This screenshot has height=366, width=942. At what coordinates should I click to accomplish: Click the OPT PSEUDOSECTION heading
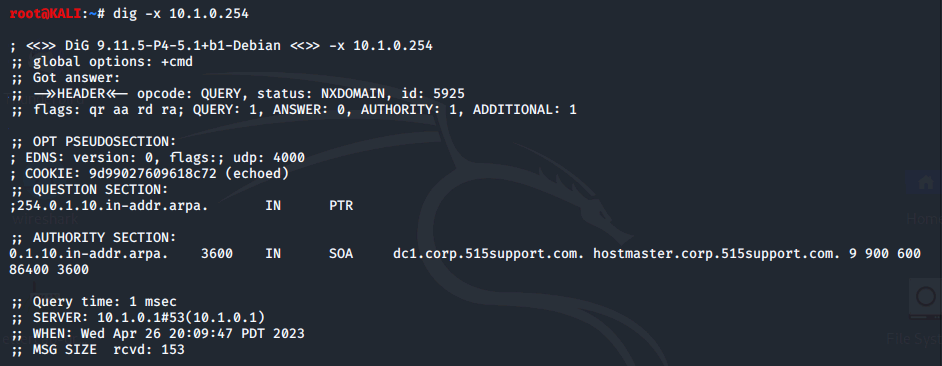pos(104,142)
